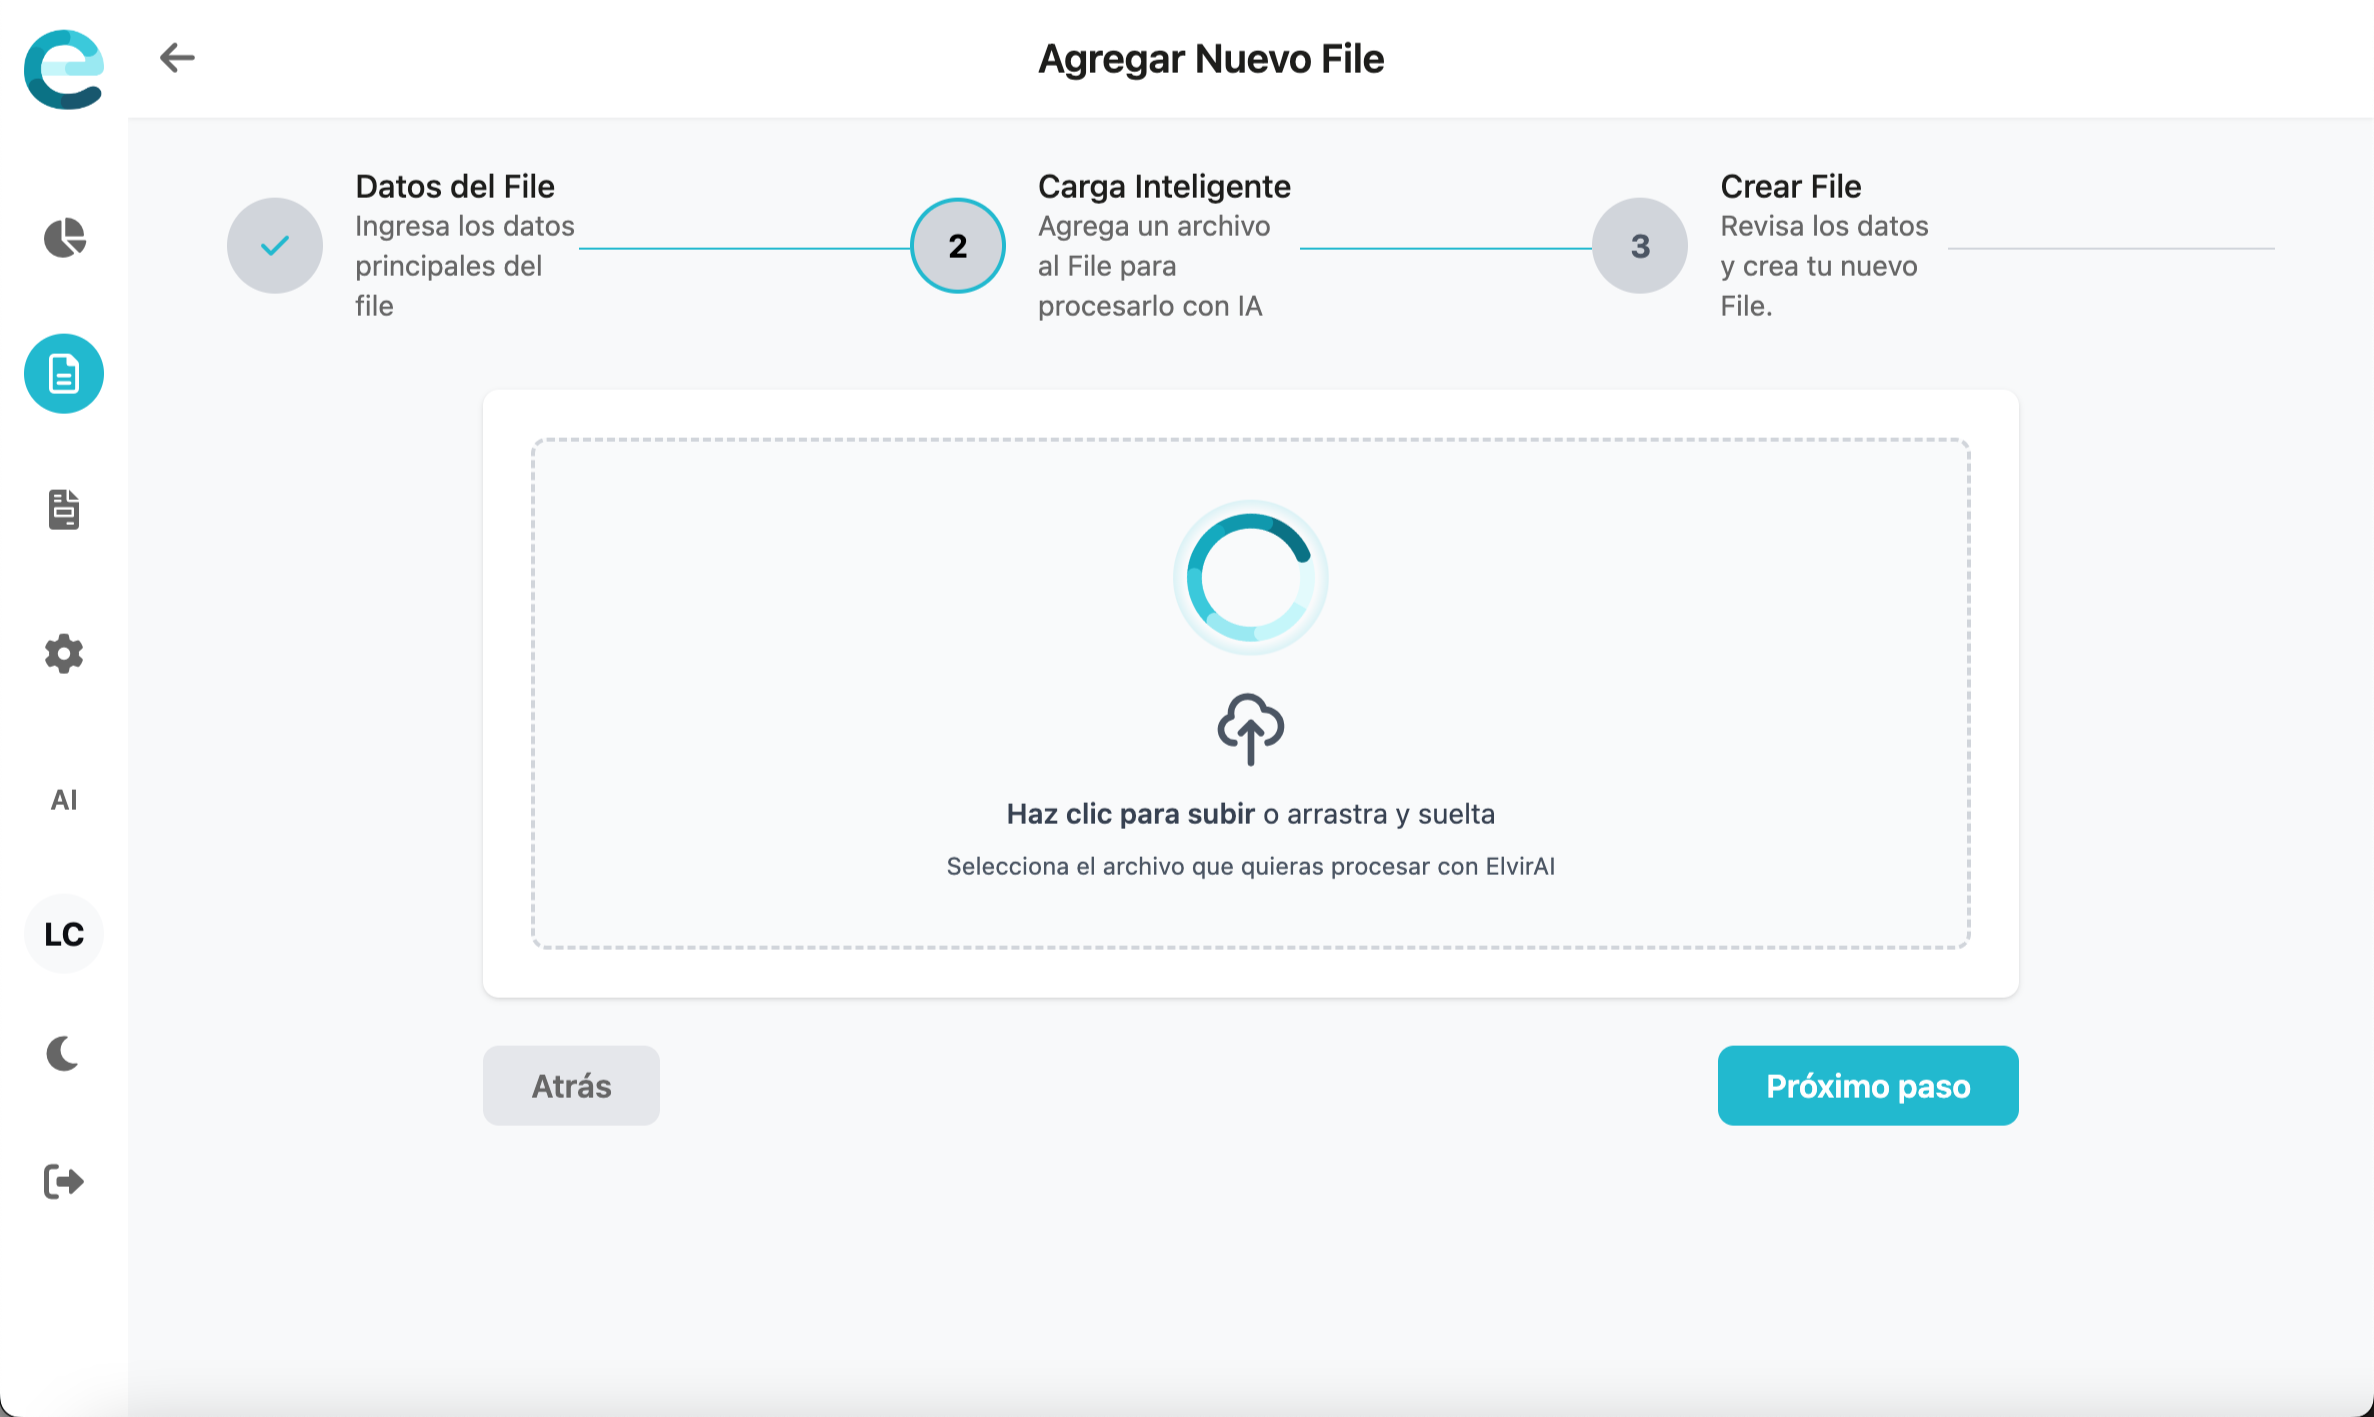This screenshot has height=1417, width=2374.
Task: Go back using the top arrow icon
Action: (x=177, y=58)
